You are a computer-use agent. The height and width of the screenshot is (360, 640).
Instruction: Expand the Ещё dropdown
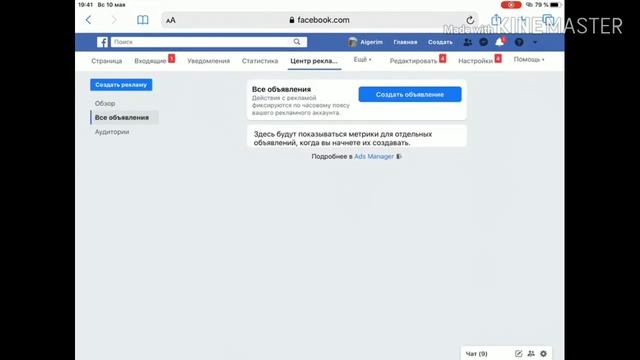tap(362, 60)
